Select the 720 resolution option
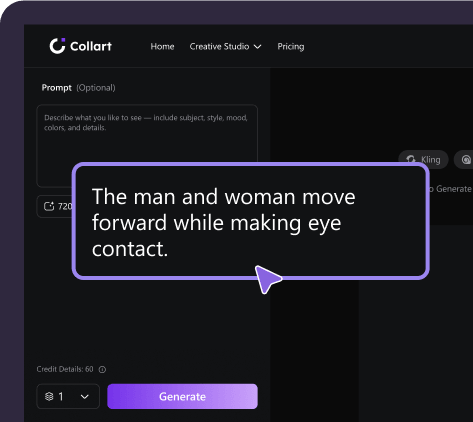 click(x=55, y=206)
